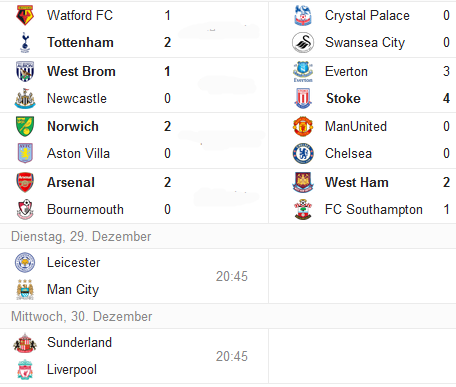Select the Leicester fox badge
Image resolution: width=456 pixels, height=387 pixels.
pyautogui.click(x=25, y=262)
